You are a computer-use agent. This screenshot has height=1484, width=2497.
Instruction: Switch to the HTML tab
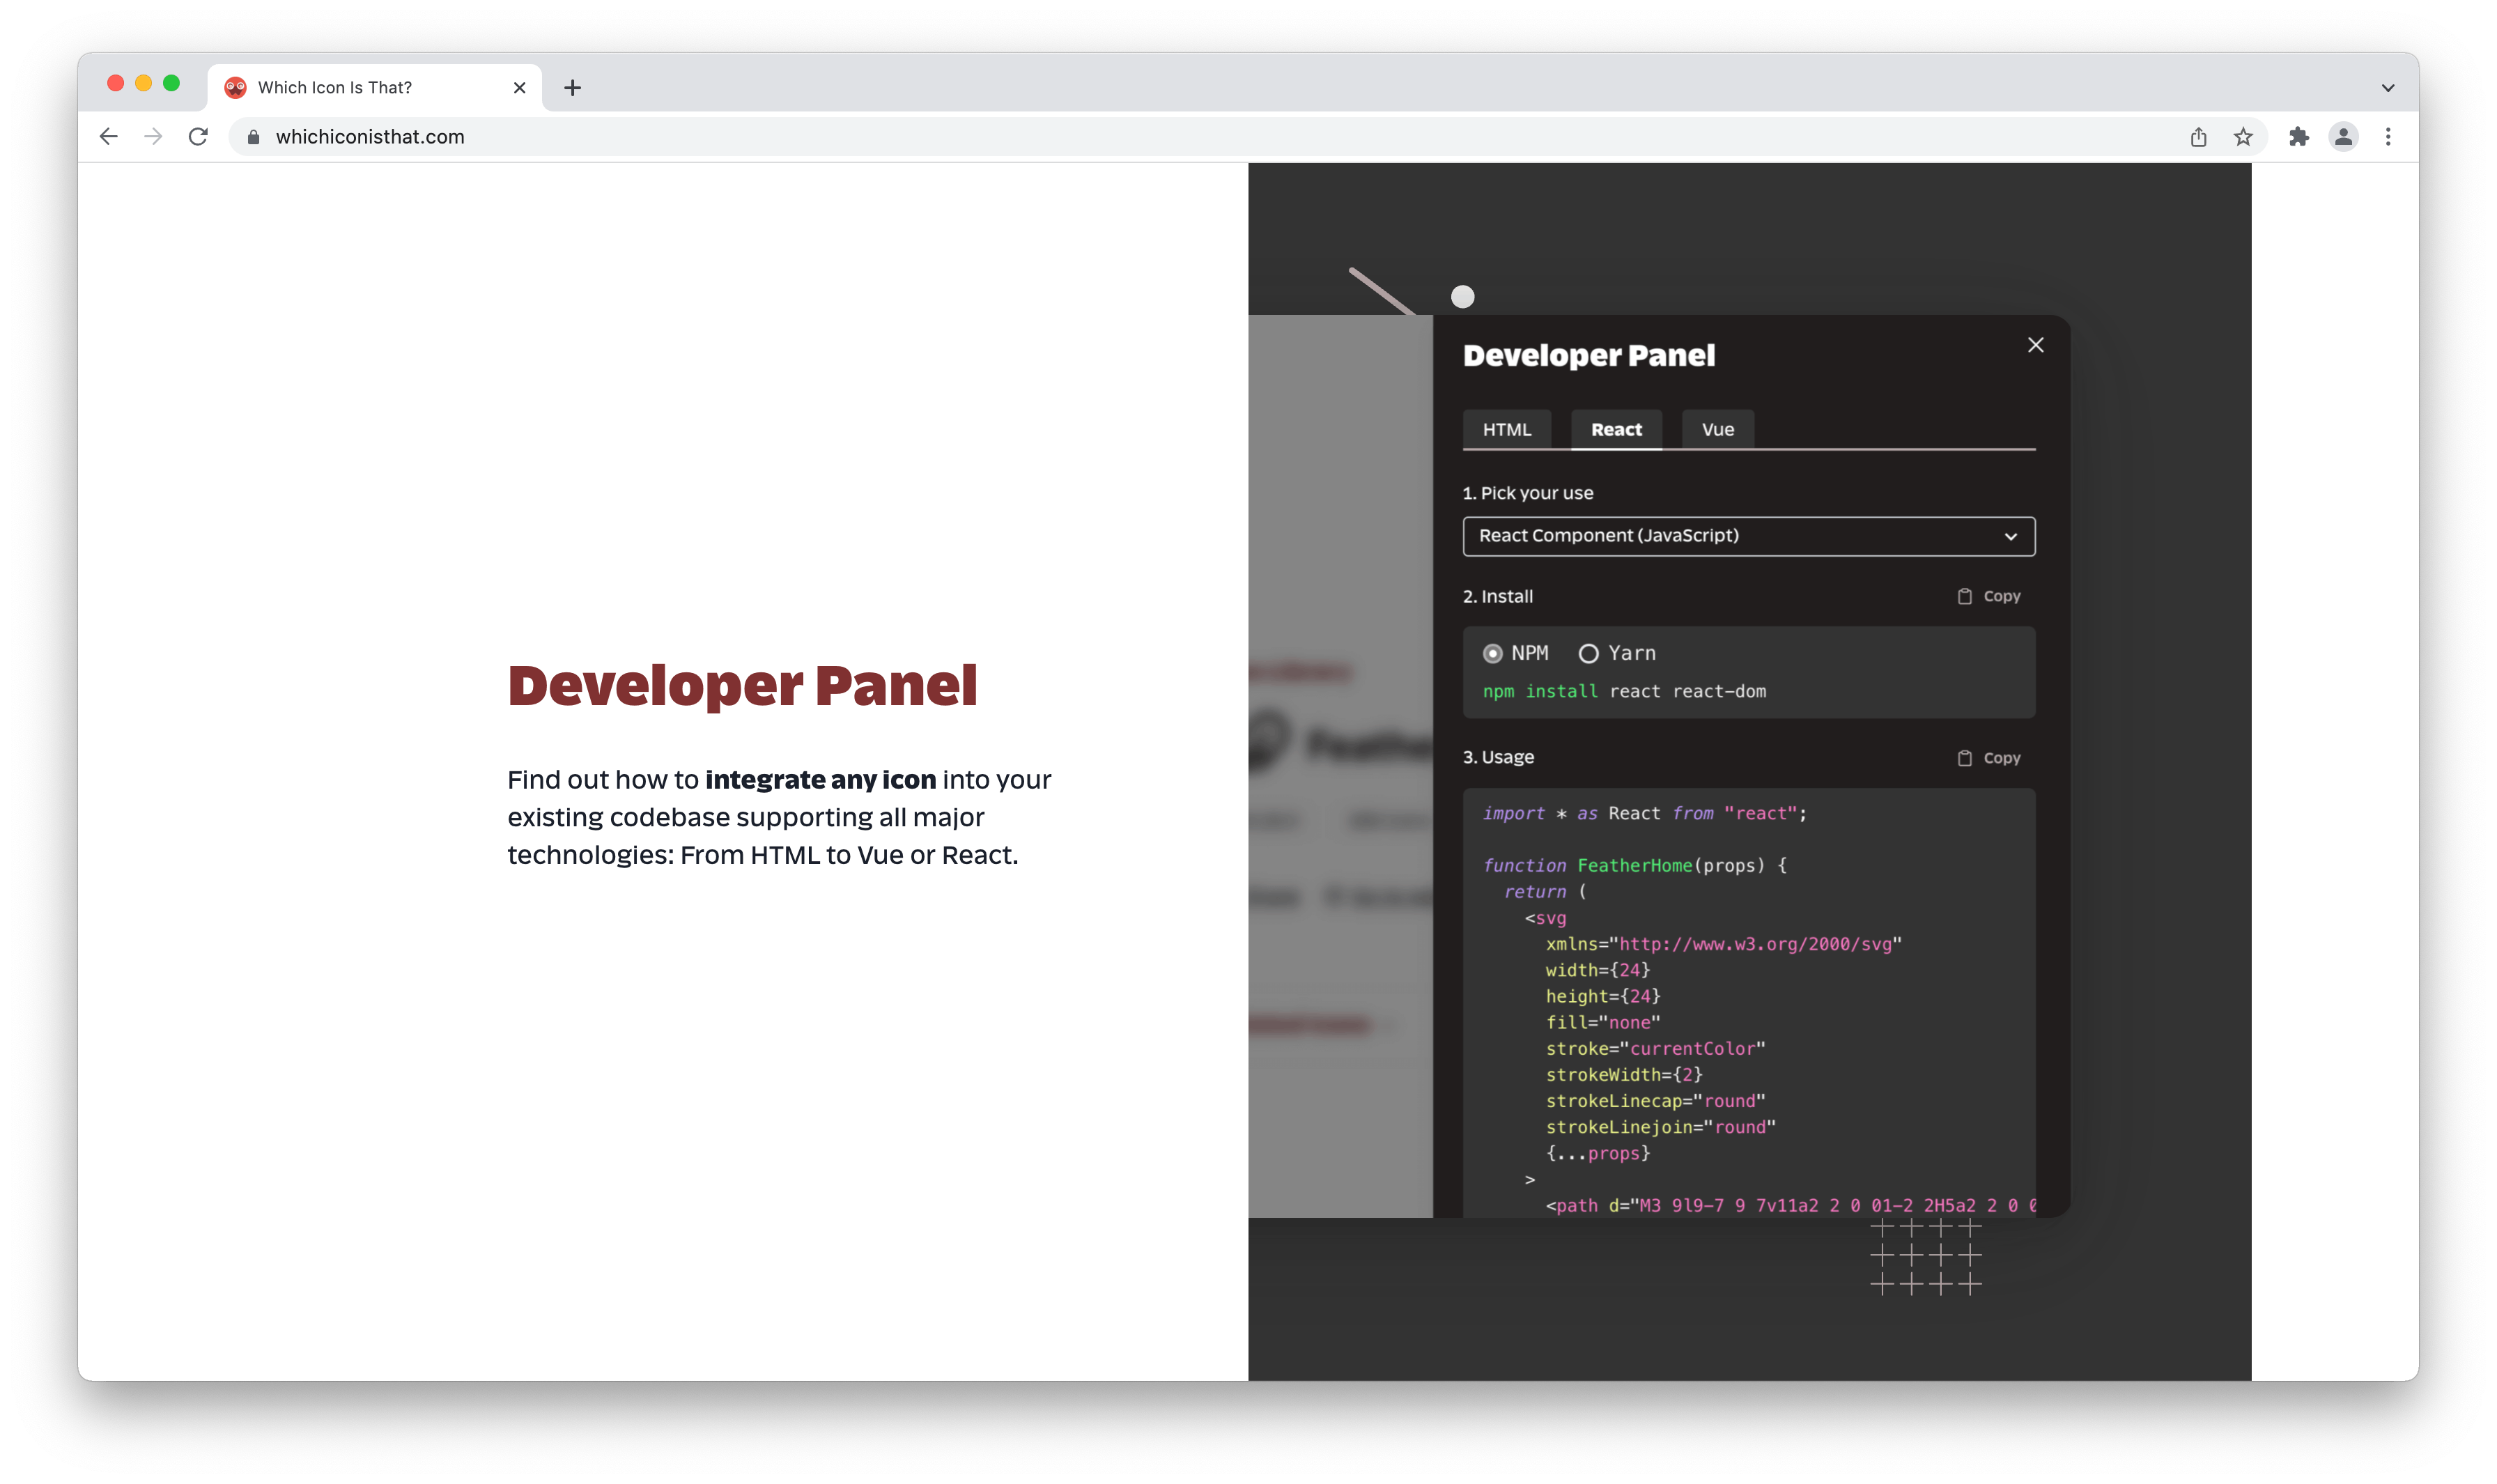pyautogui.click(x=1506, y=429)
